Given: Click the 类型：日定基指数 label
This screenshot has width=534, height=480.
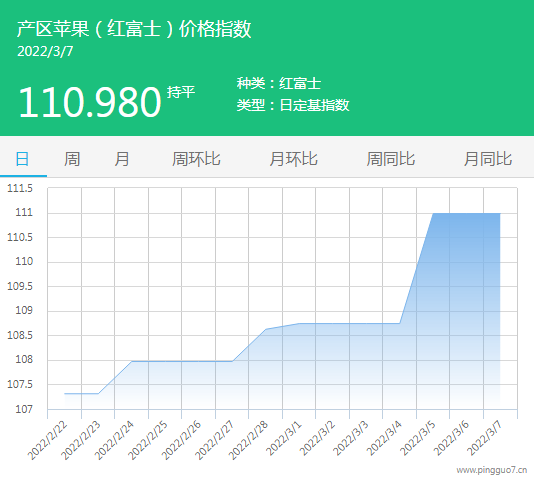Looking at the screenshot, I should coord(293,105).
